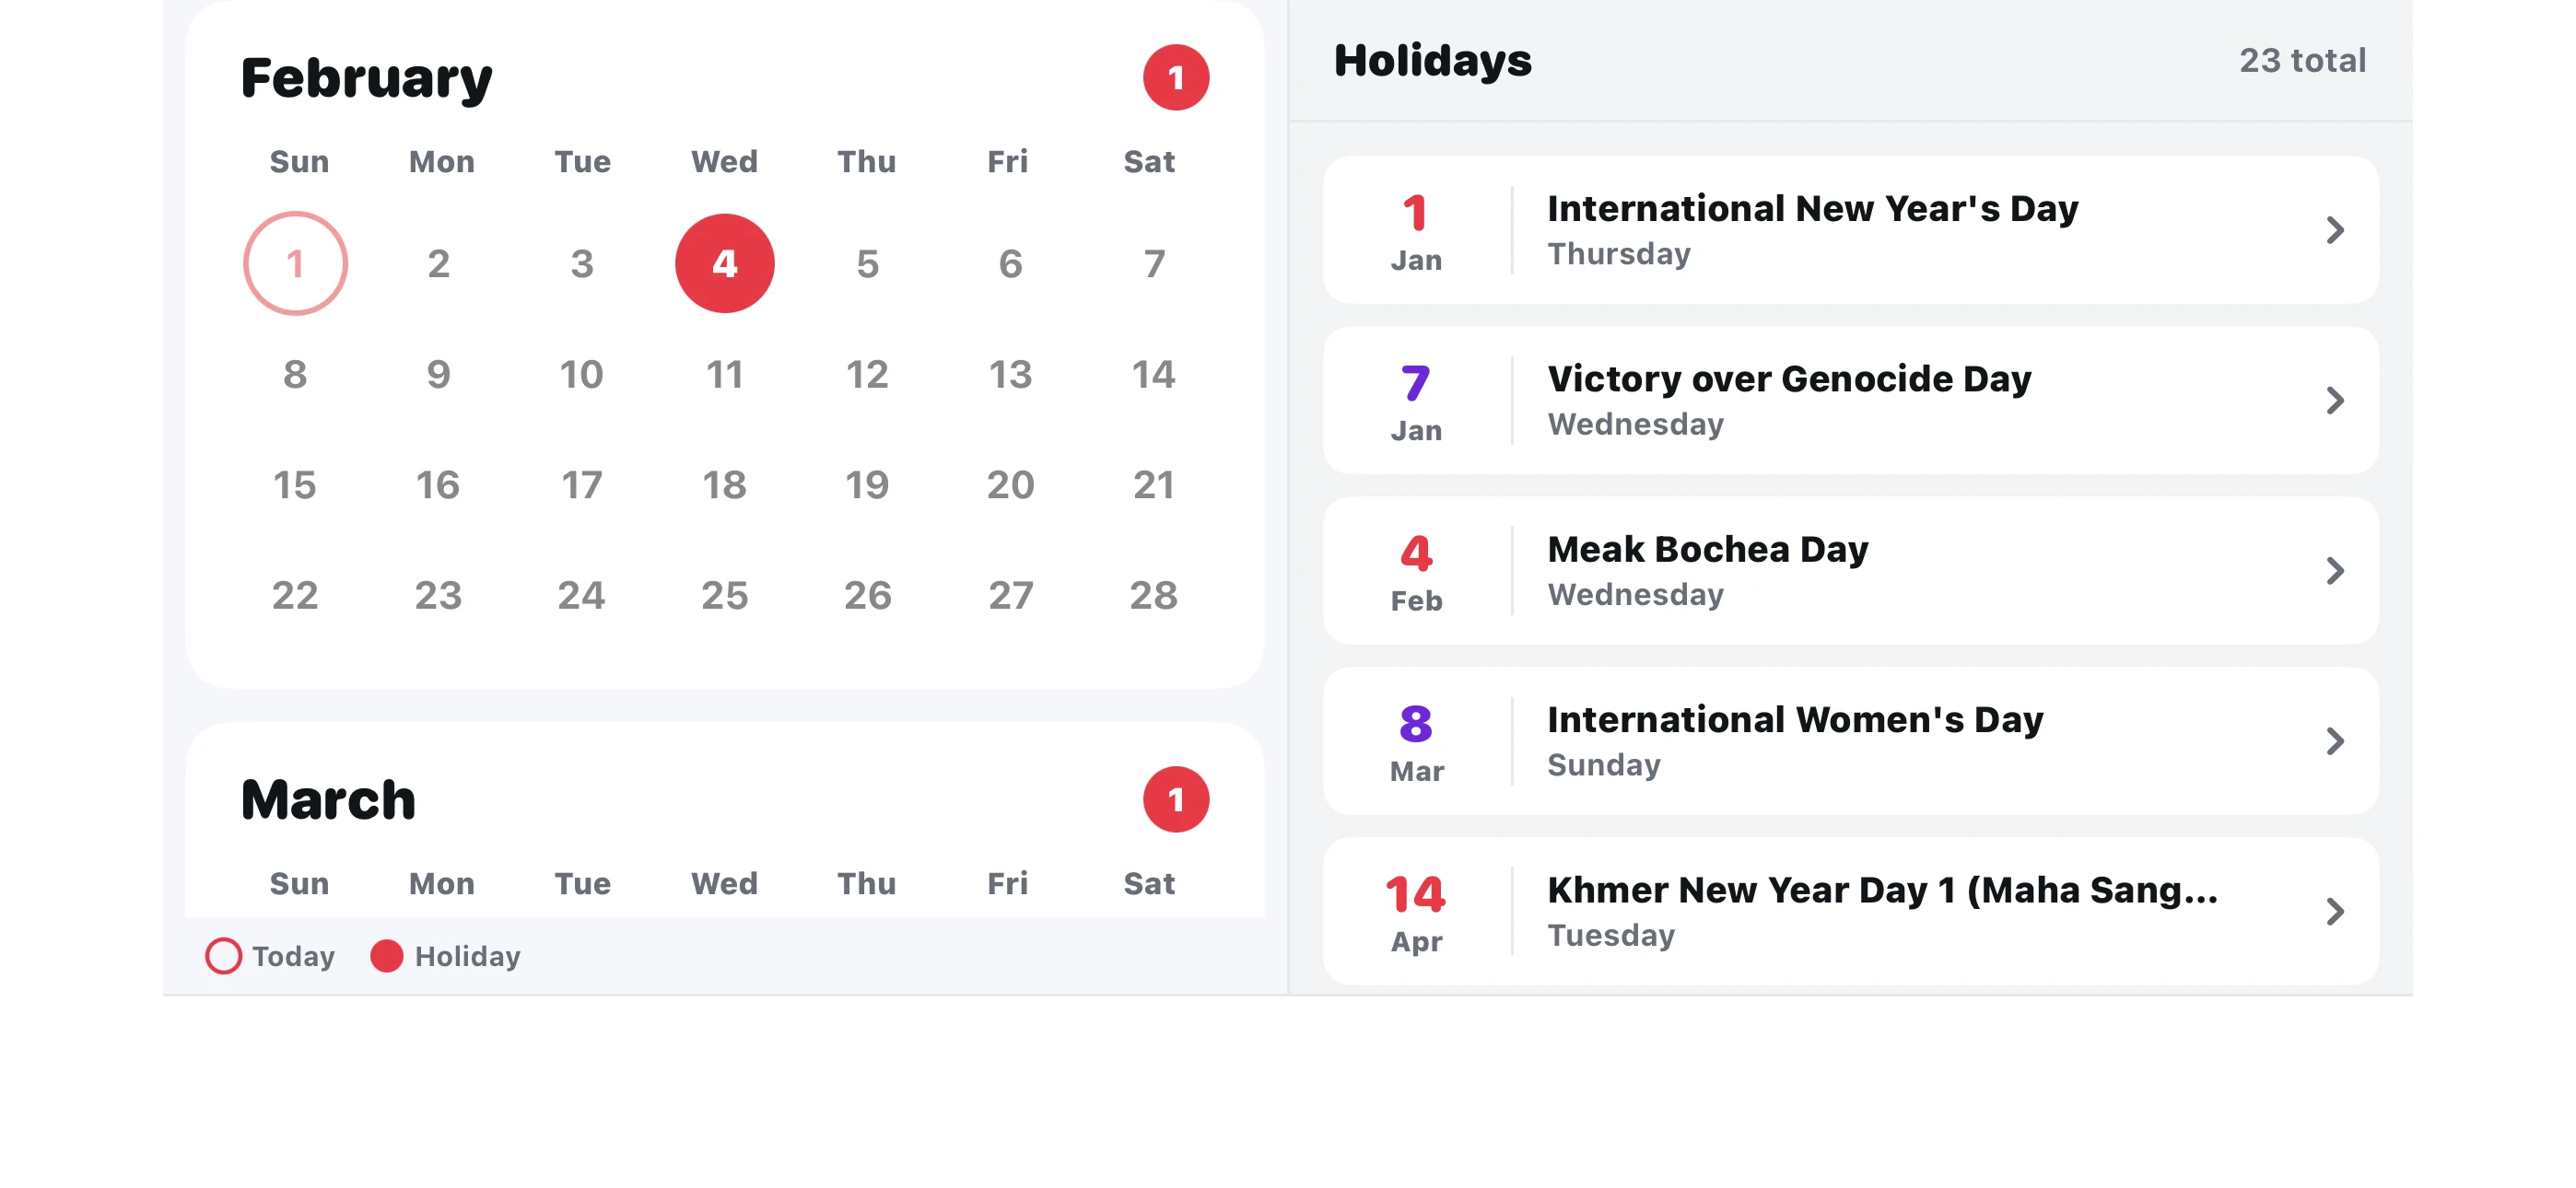Viewport: 2576px width, 1188px height.
Task: Click the March month heading
Action: pyautogui.click(x=327, y=798)
